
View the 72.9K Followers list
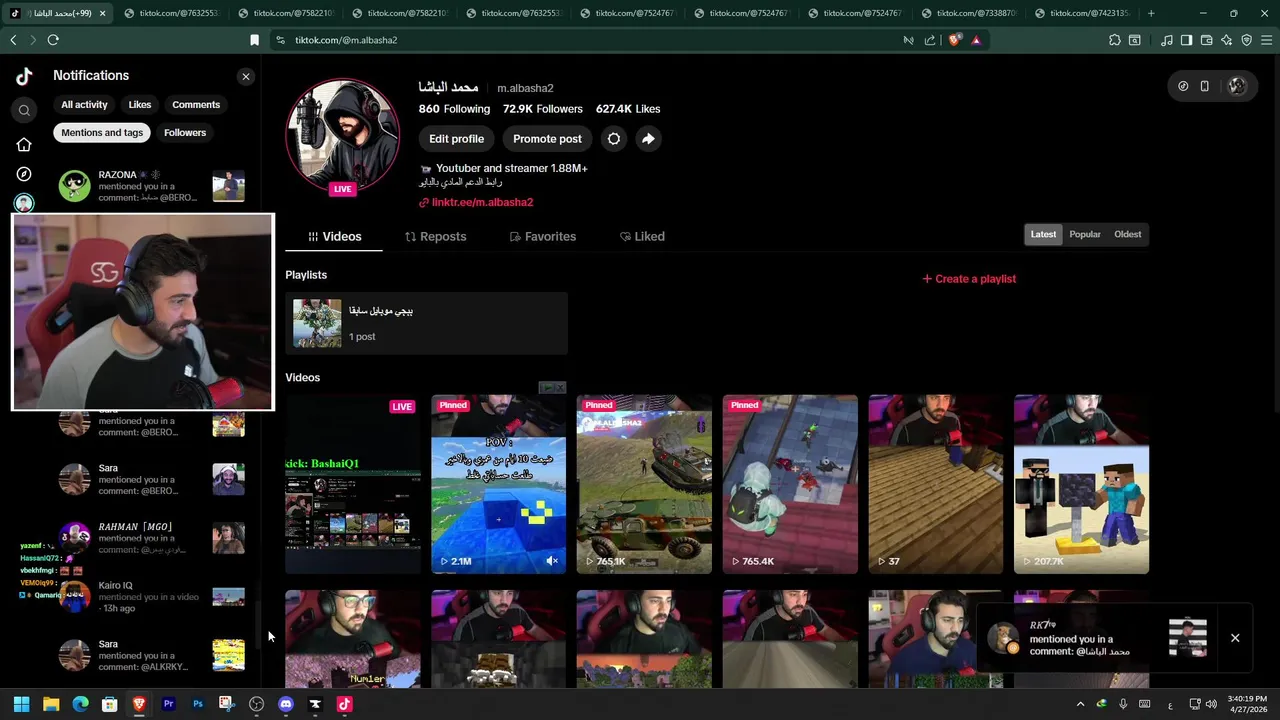tap(543, 109)
